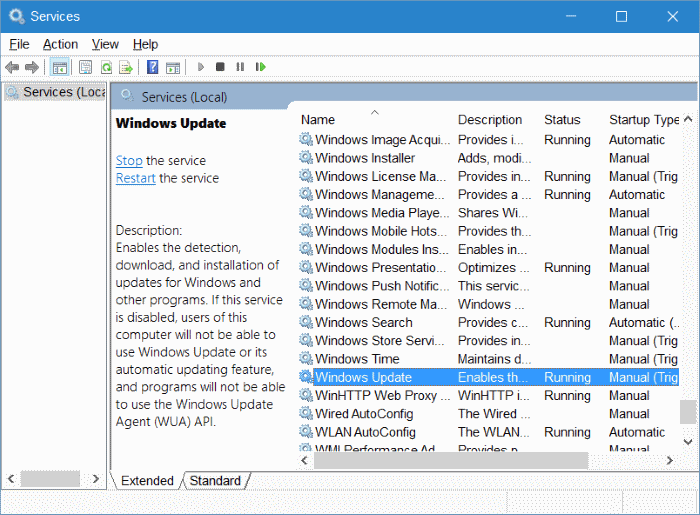Select Services (Local) in left tree
The width and height of the screenshot is (700, 515).
tap(56, 92)
